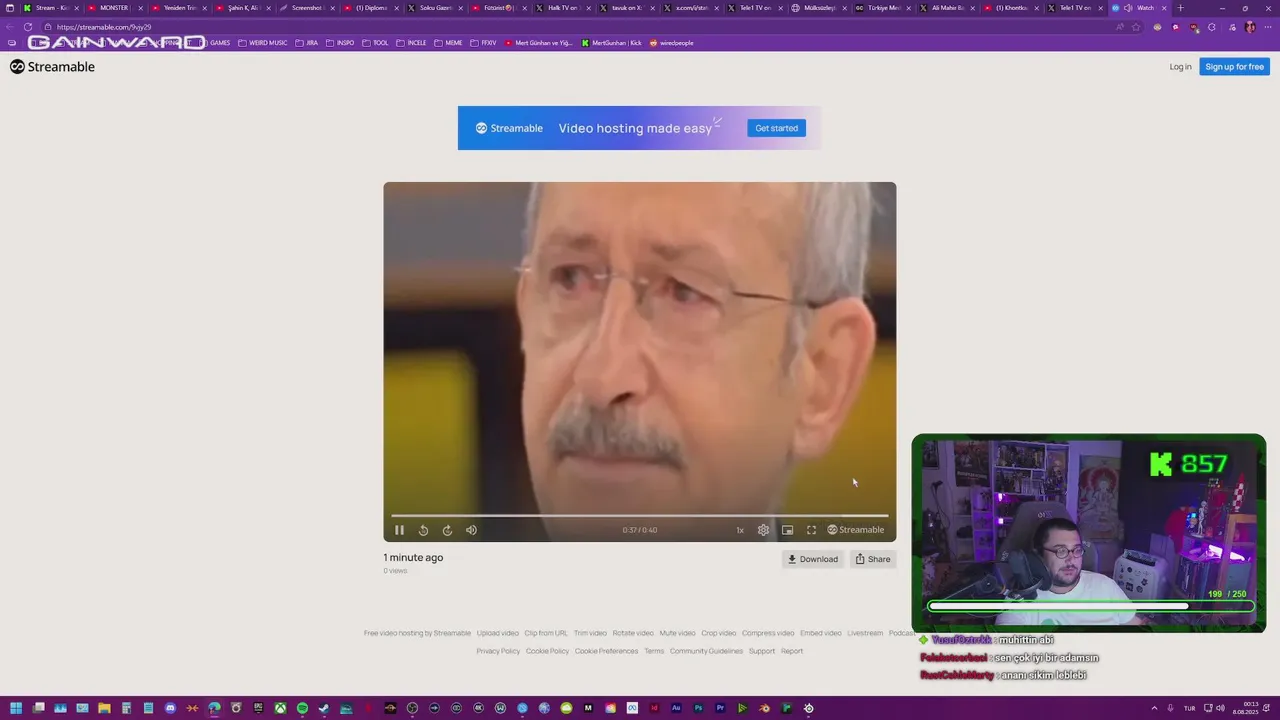Click Sign up for free button
1280x720 pixels.
point(1234,67)
